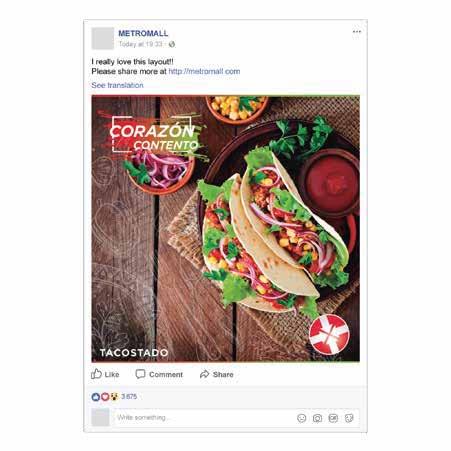Click the wow face reaction icon
Image resolution: width=451 pixels, height=451 pixels.
point(114,397)
